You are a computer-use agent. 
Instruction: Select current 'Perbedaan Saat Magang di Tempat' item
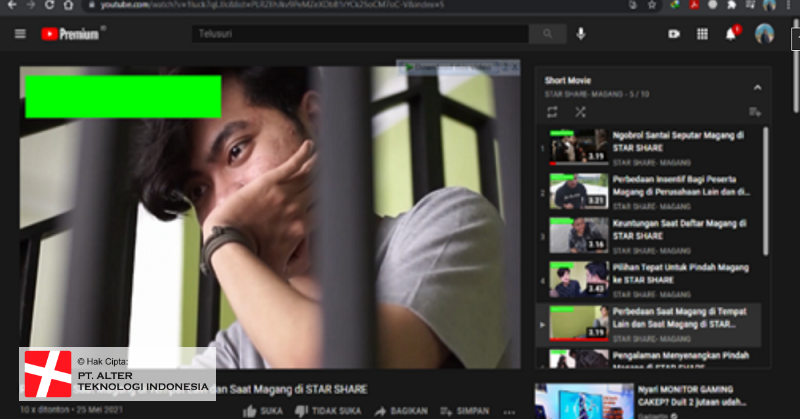tap(648, 325)
